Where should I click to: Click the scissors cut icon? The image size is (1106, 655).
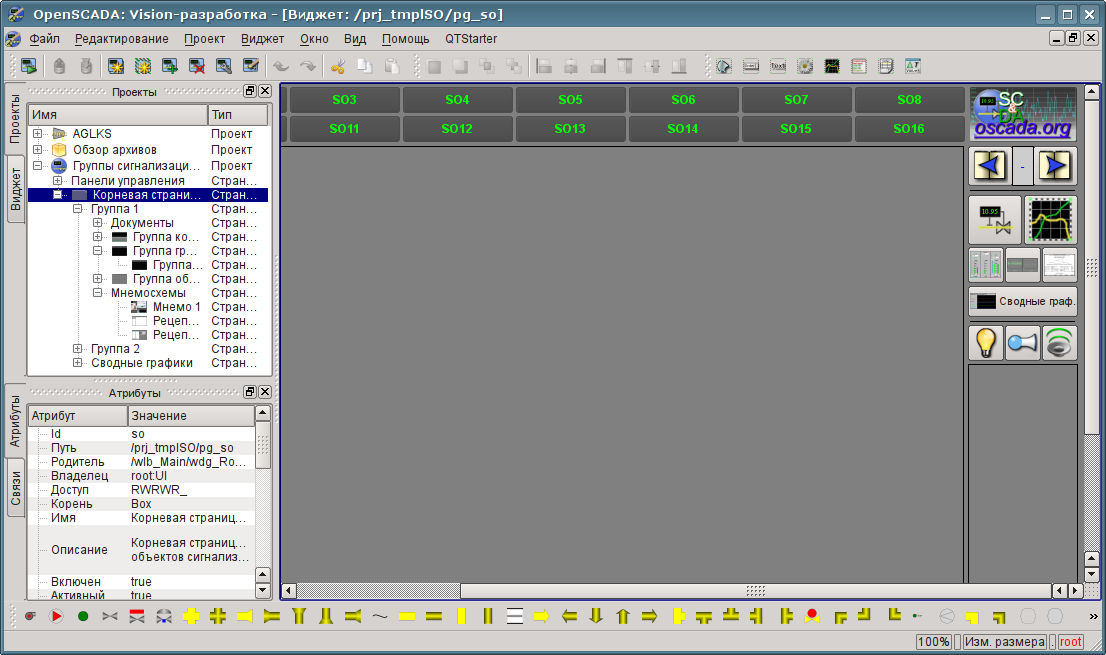pyautogui.click(x=338, y=67)
